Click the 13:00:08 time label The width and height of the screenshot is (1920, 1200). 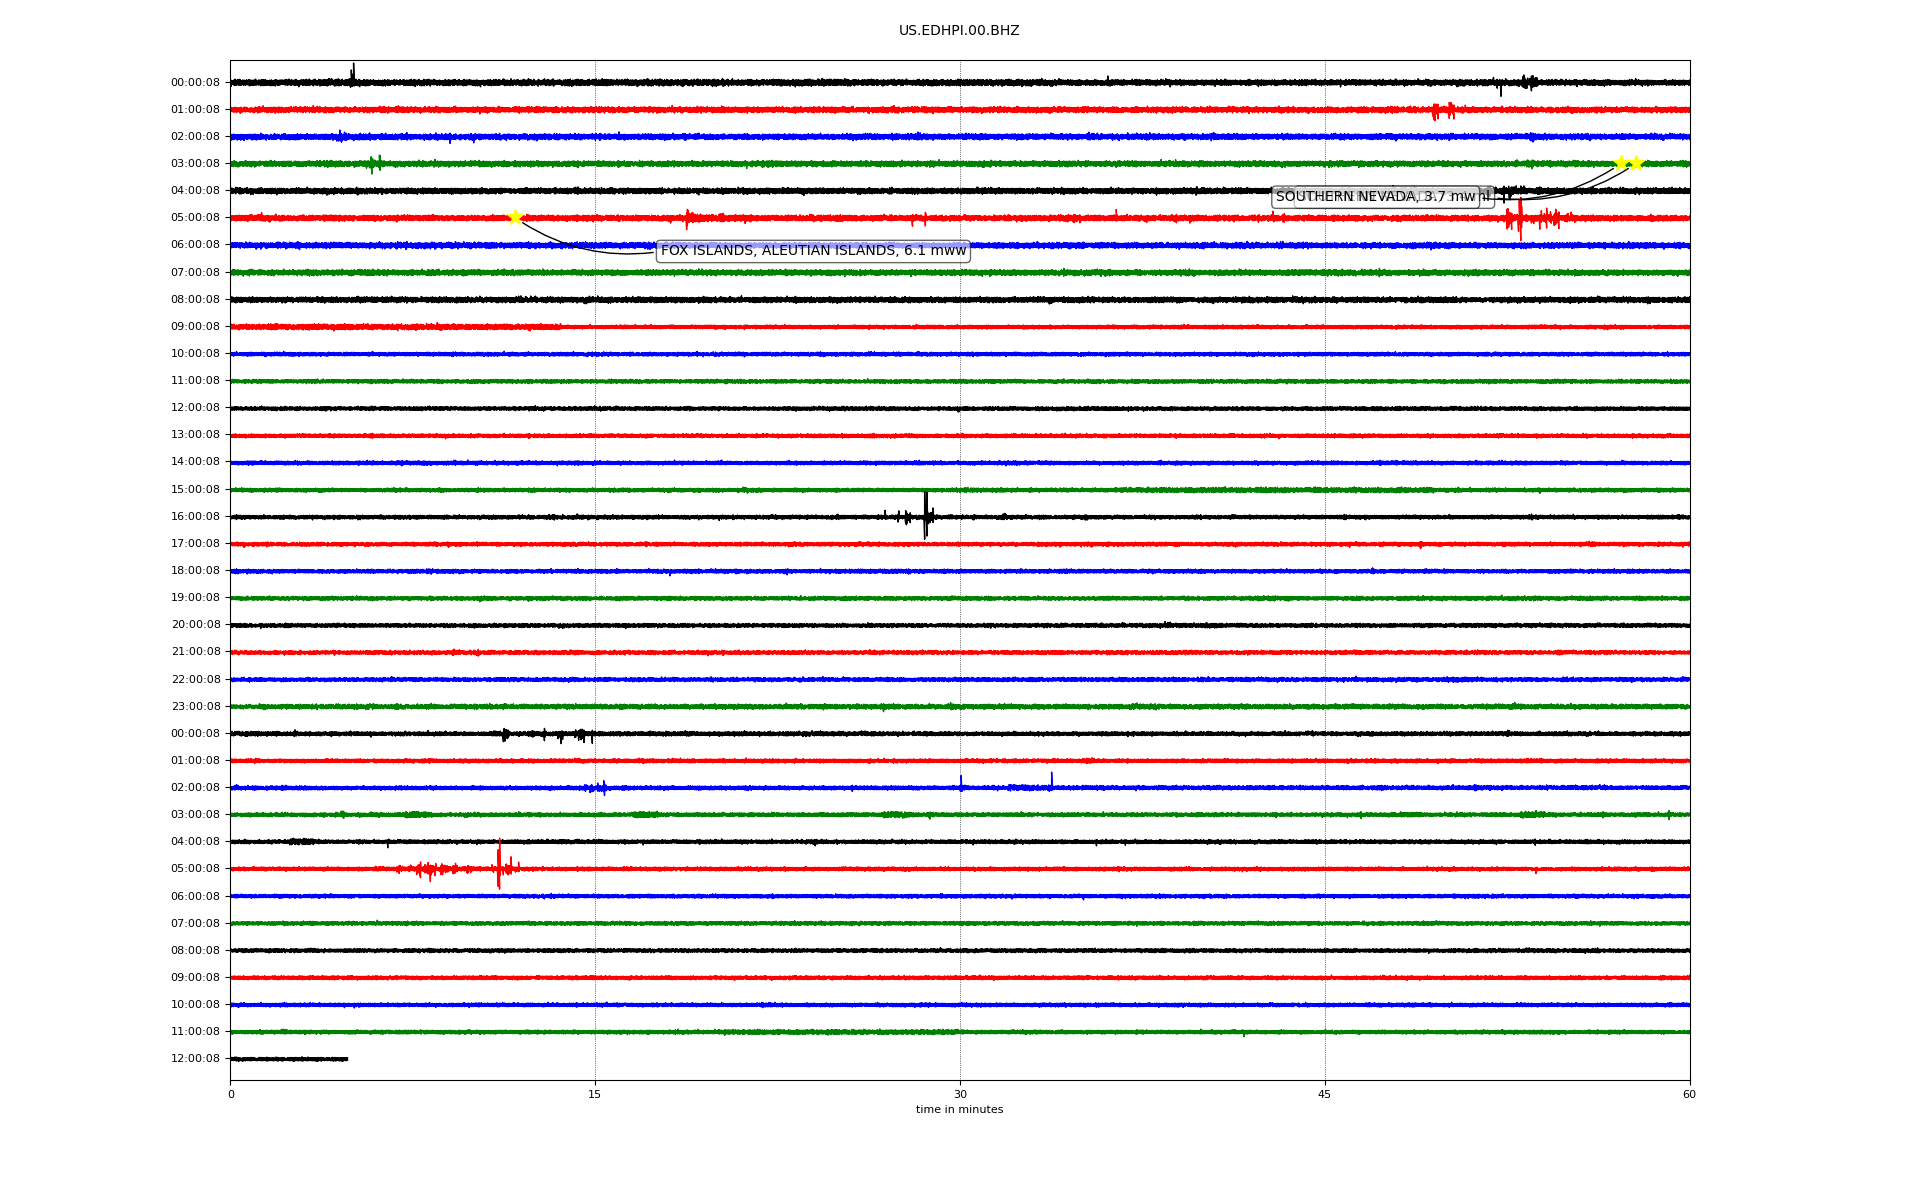tap(195, 435)
